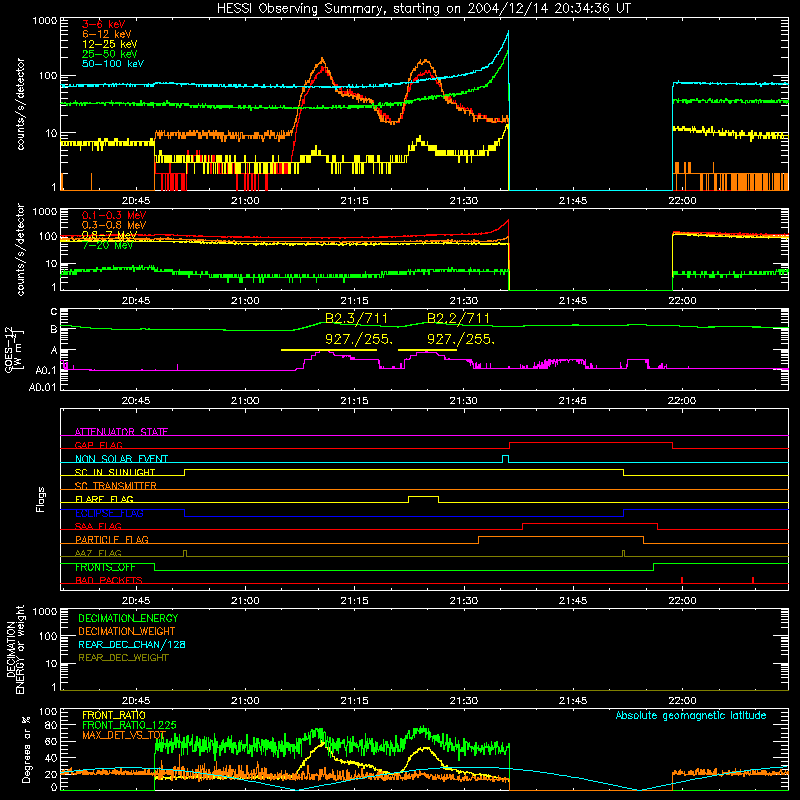Viewport: 800px width, 800px height.
Task: Click the ECLIPSE_FLAG label
Action: pyautogui.click(x=109, y=513)
